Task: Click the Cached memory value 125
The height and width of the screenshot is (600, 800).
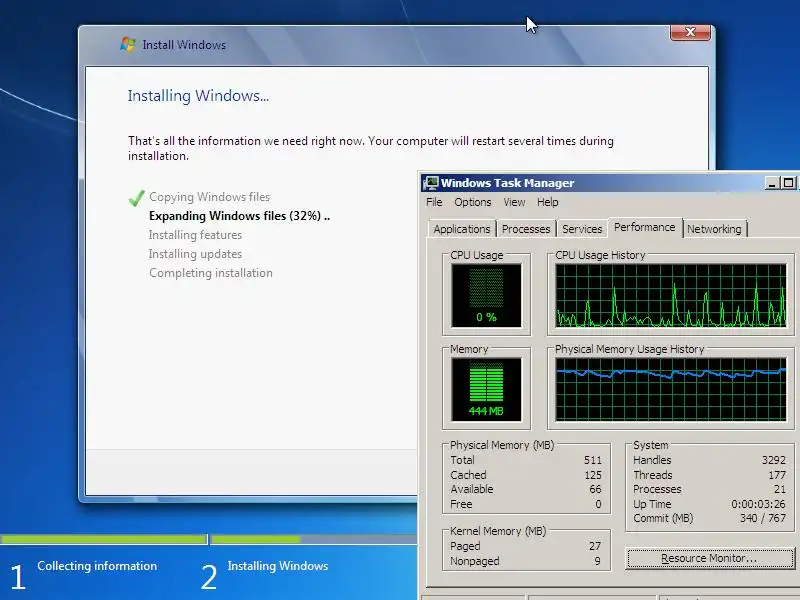Action: [x=593, y=475]
